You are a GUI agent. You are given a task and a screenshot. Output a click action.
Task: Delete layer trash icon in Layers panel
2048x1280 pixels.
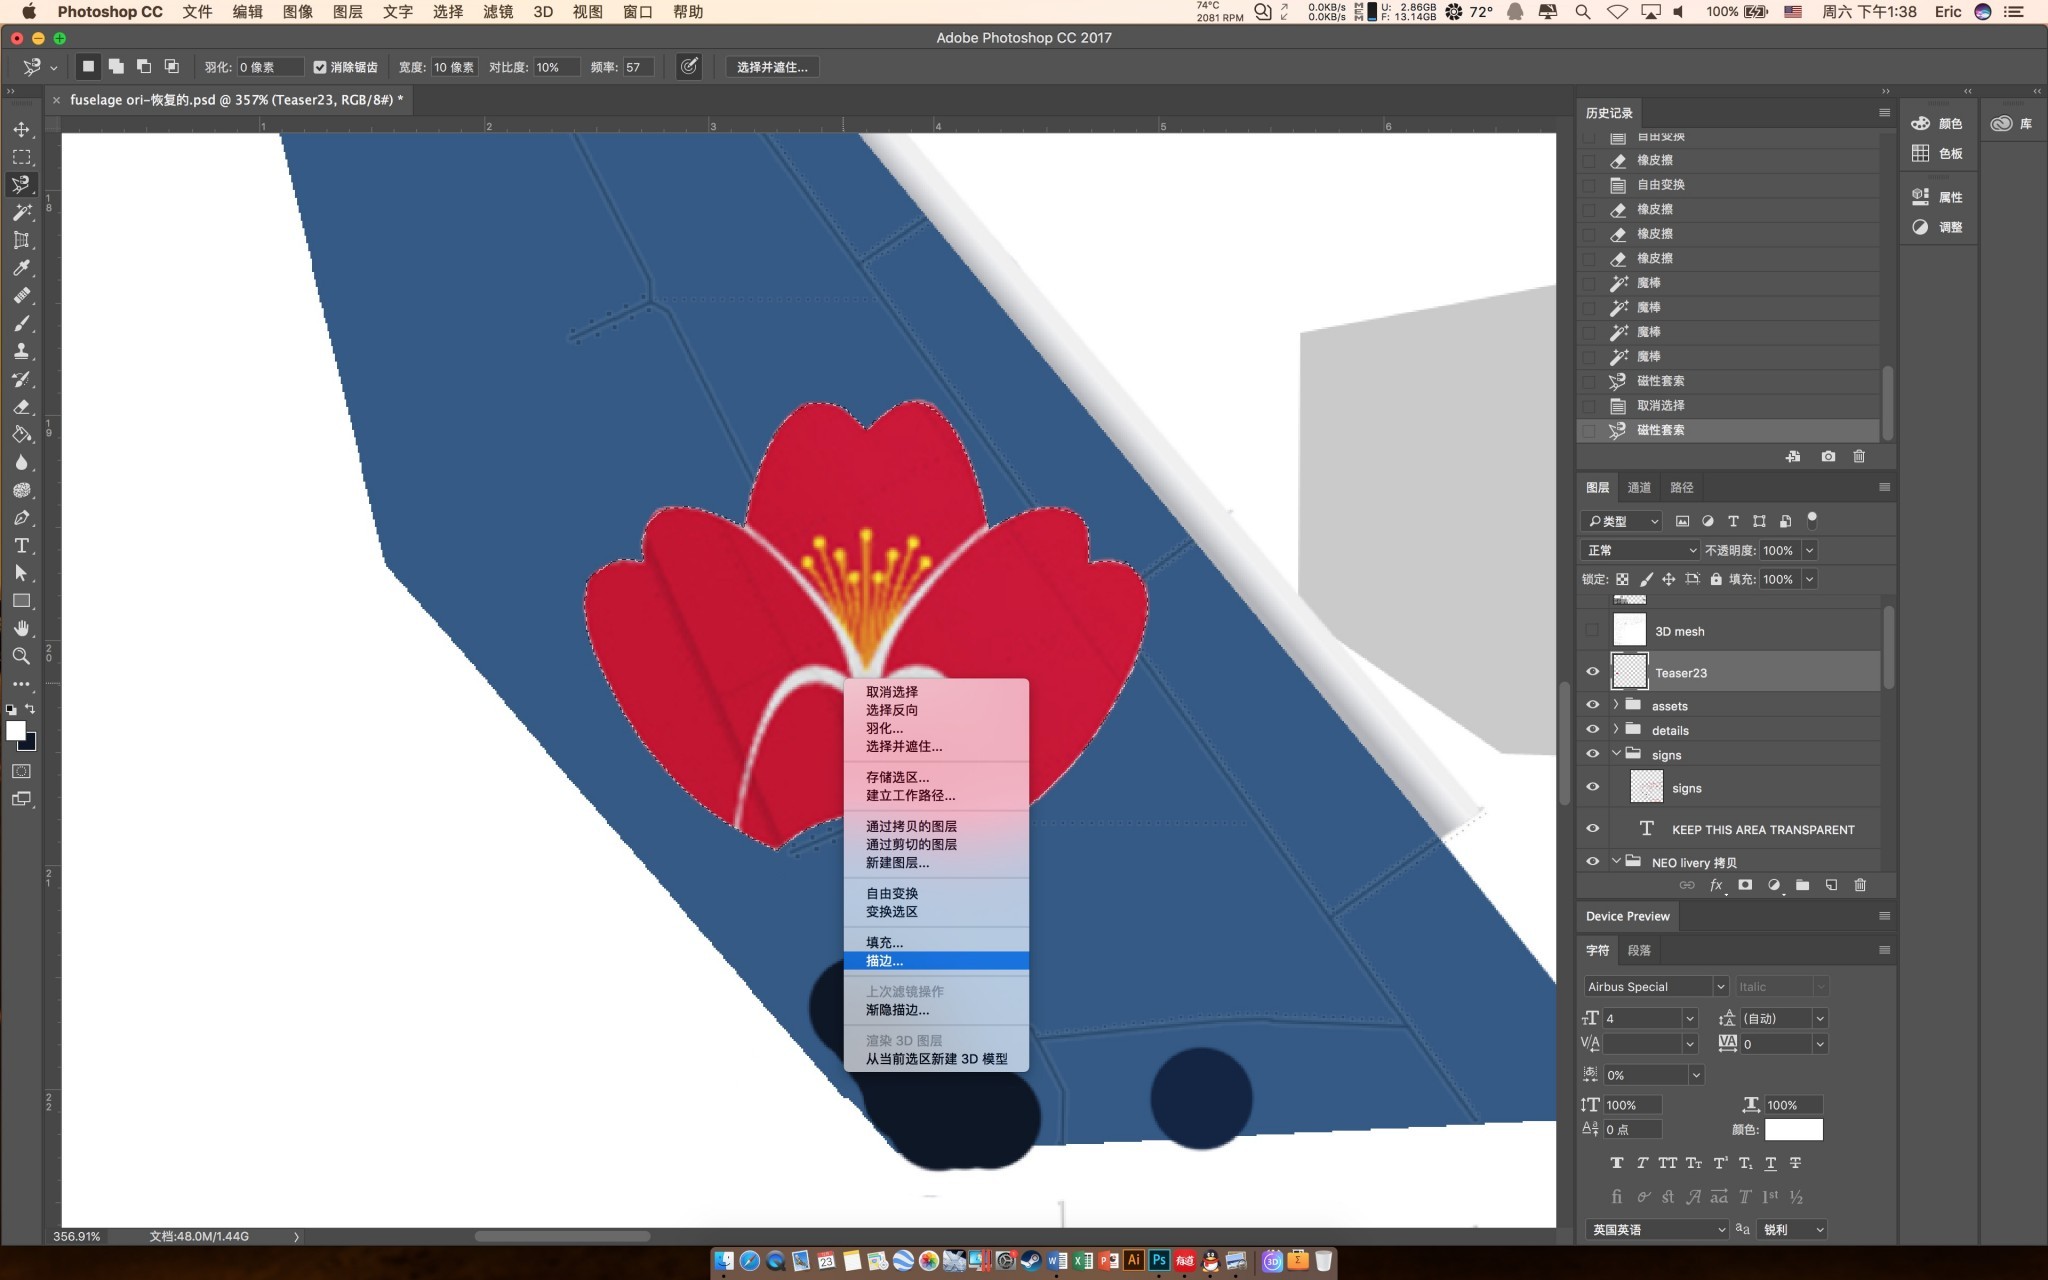1860,885
